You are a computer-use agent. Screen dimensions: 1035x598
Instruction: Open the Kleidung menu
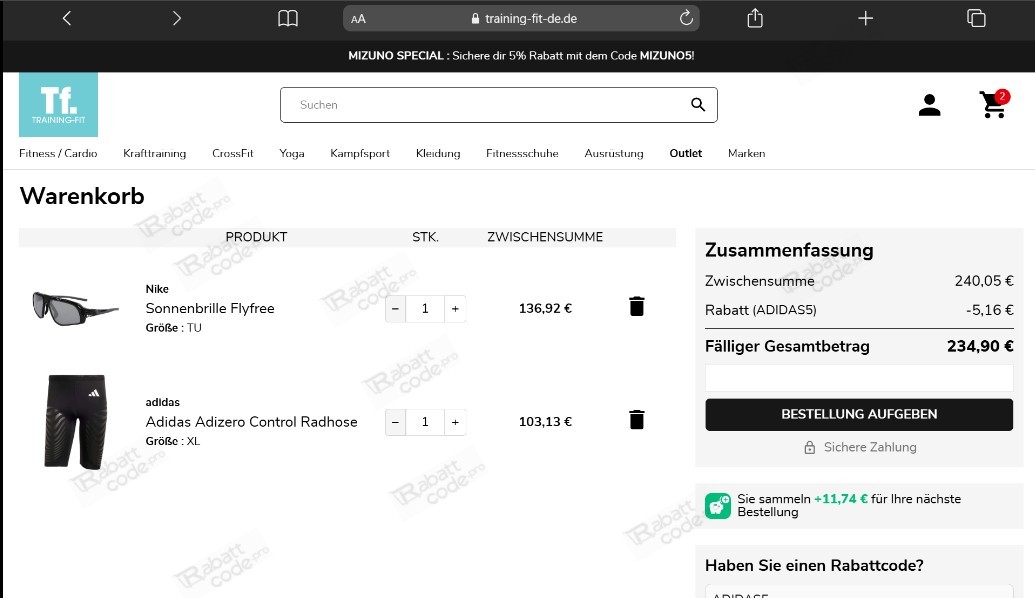(x=438, y=153)
